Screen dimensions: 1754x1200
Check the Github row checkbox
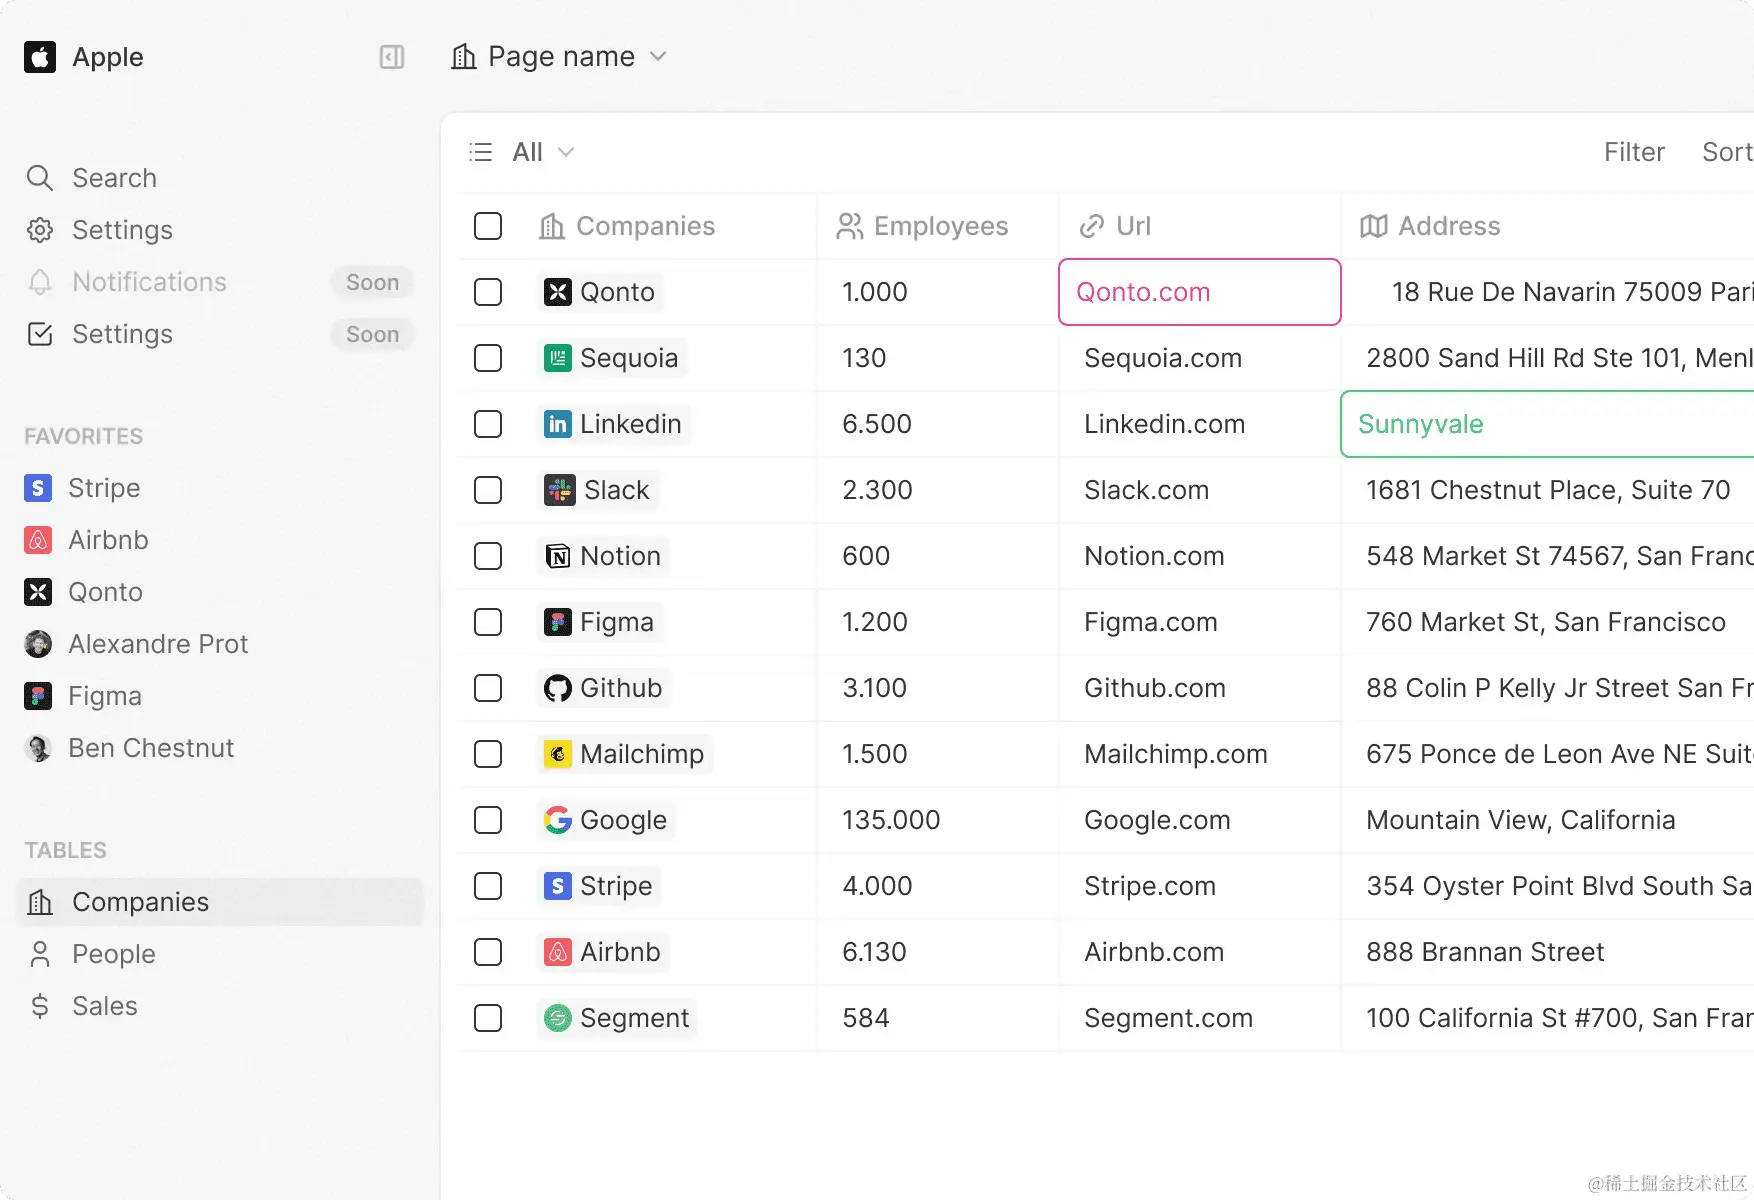488,688
